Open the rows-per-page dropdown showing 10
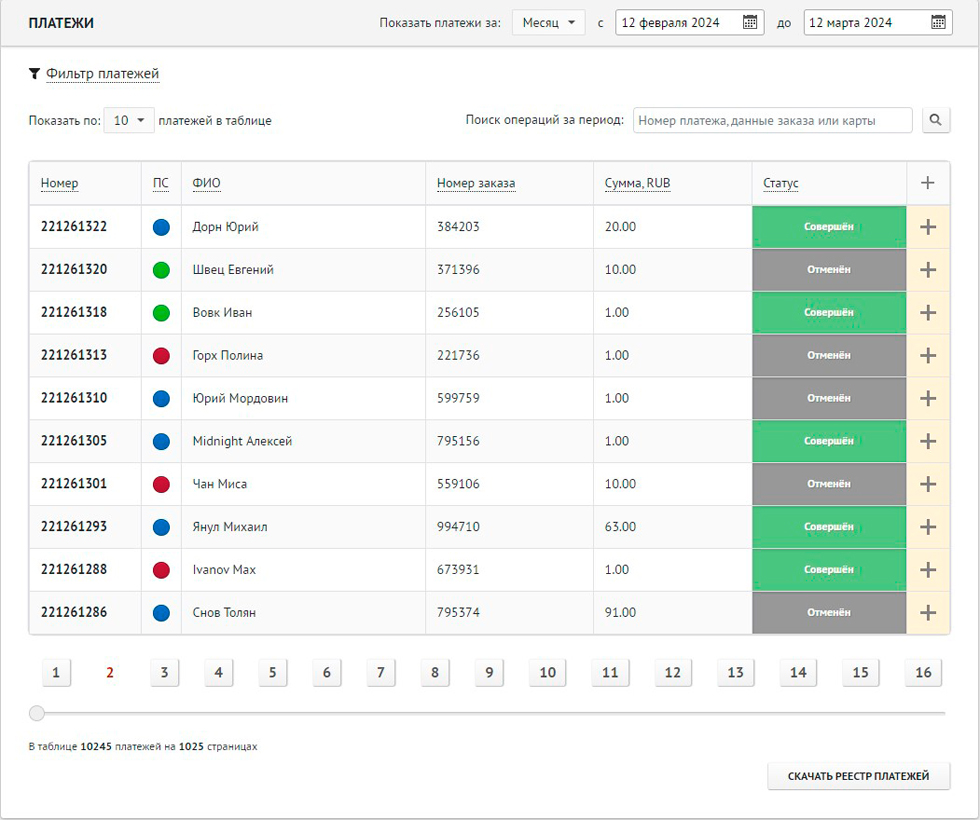 pyautogui.click(x=129, y=120)
